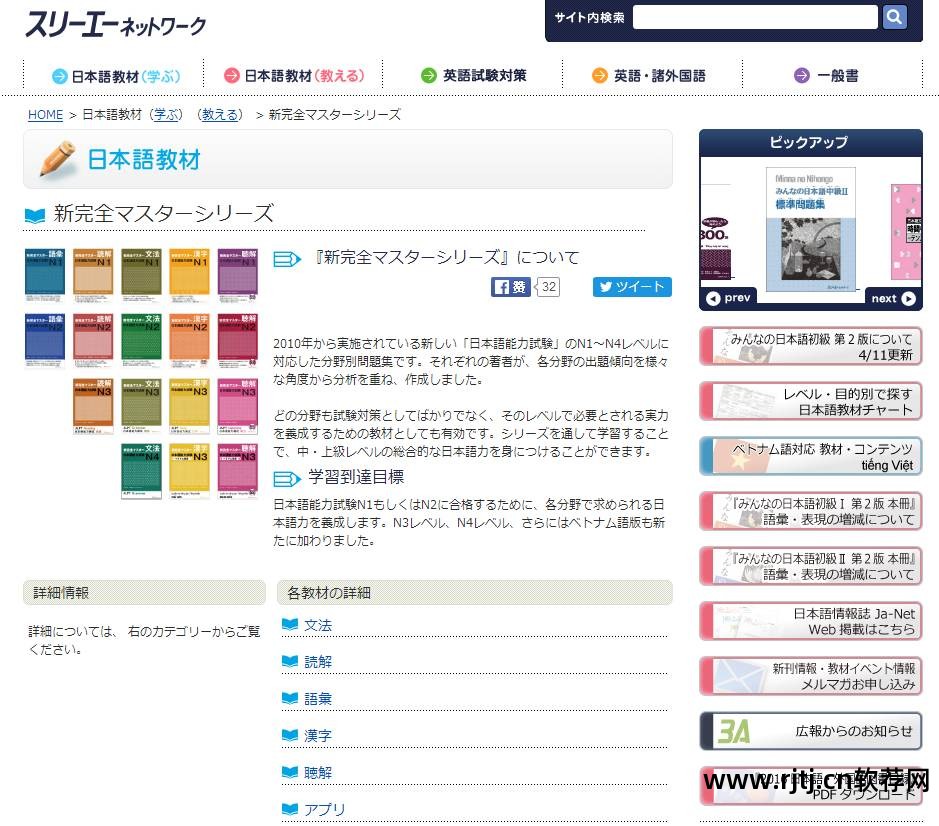This screenshot has width=939, height=826.
Task: Open the 3A 広報からのお知らせ banner
Action: click(811, 731)
